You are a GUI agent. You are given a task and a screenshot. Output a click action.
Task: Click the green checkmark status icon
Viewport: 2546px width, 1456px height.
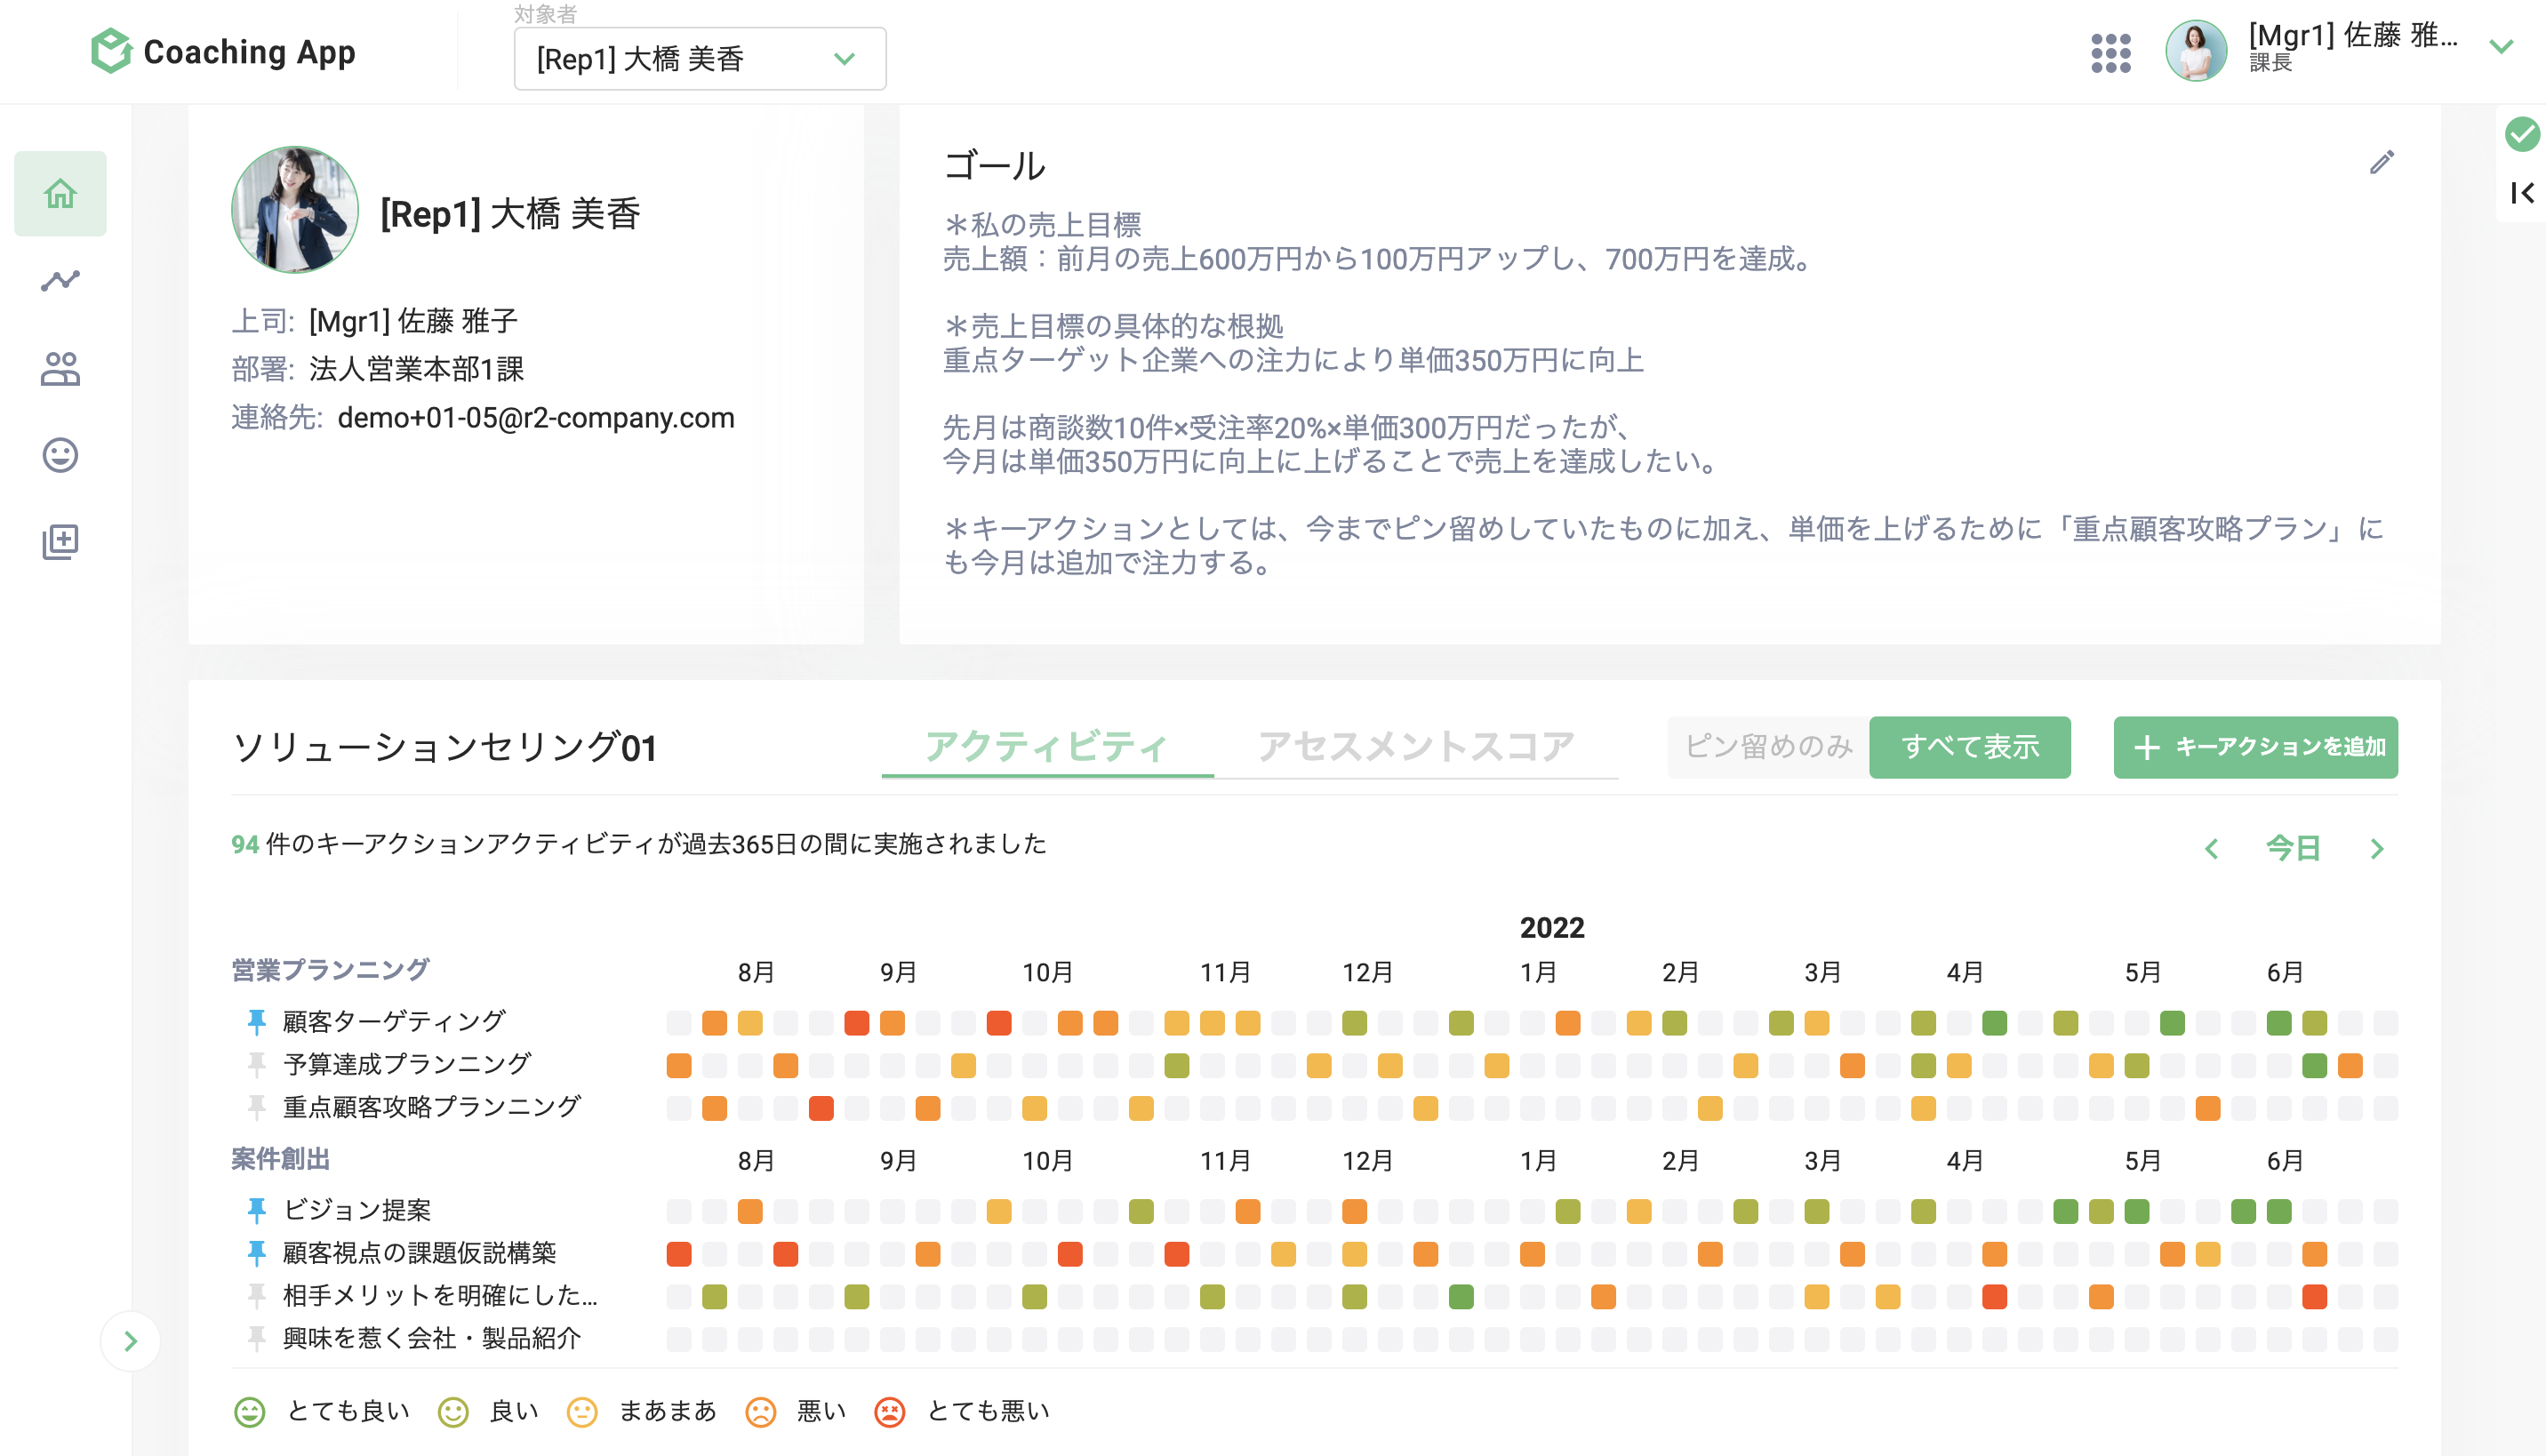pos(2521,134)
